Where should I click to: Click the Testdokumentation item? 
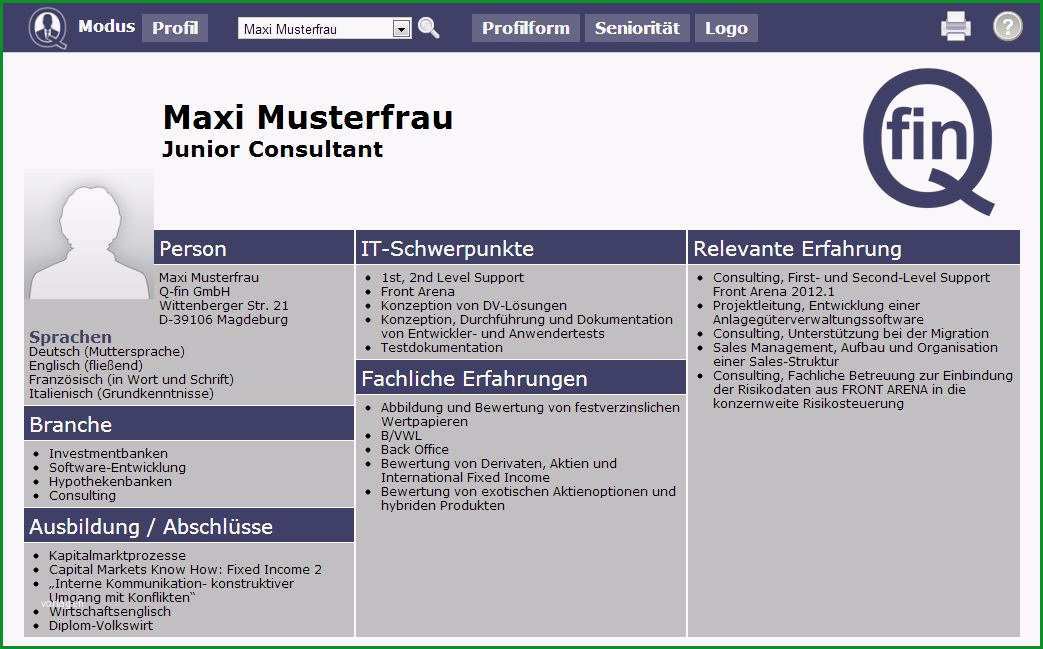tap(442, 347)
